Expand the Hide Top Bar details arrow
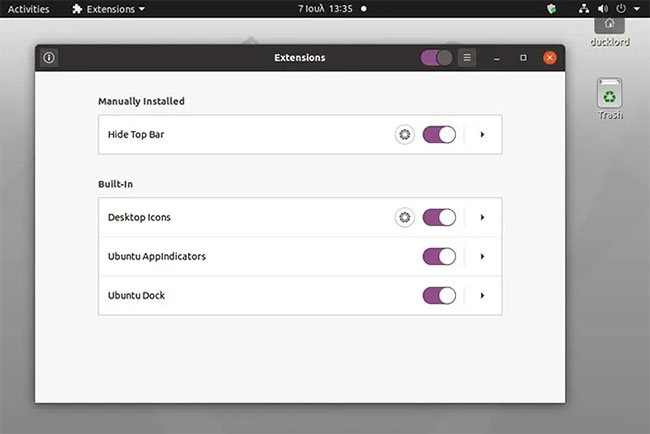The width and height of the screenshot is (650, 434). click(x=482, y=134)
